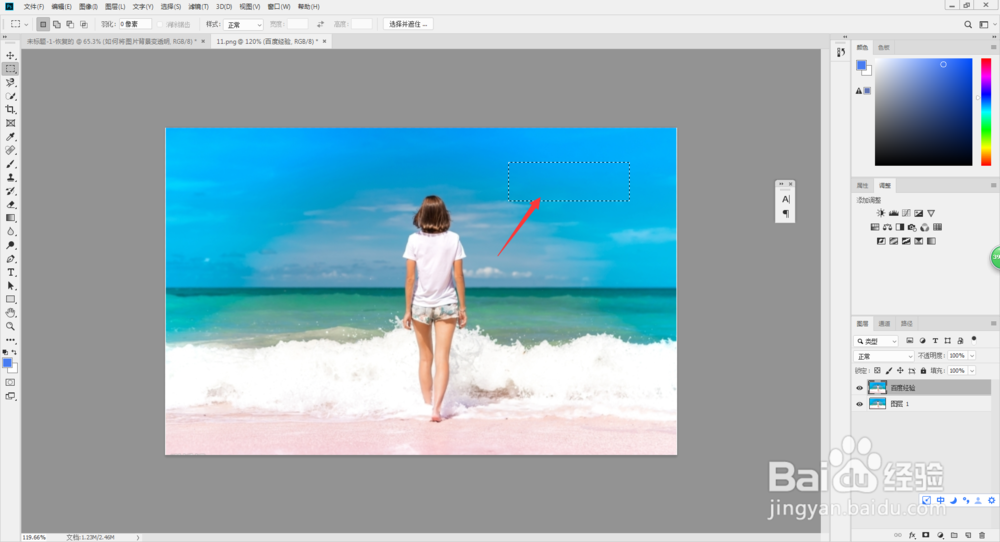1000x542 pixels.
Task: Enable New Selection mode in options bar
Action: 43,24
